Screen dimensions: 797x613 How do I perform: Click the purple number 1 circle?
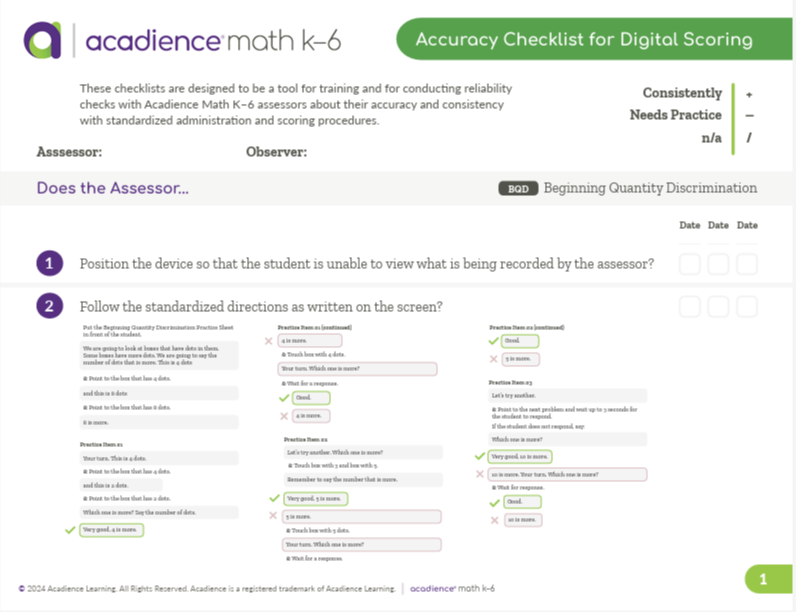49,263
